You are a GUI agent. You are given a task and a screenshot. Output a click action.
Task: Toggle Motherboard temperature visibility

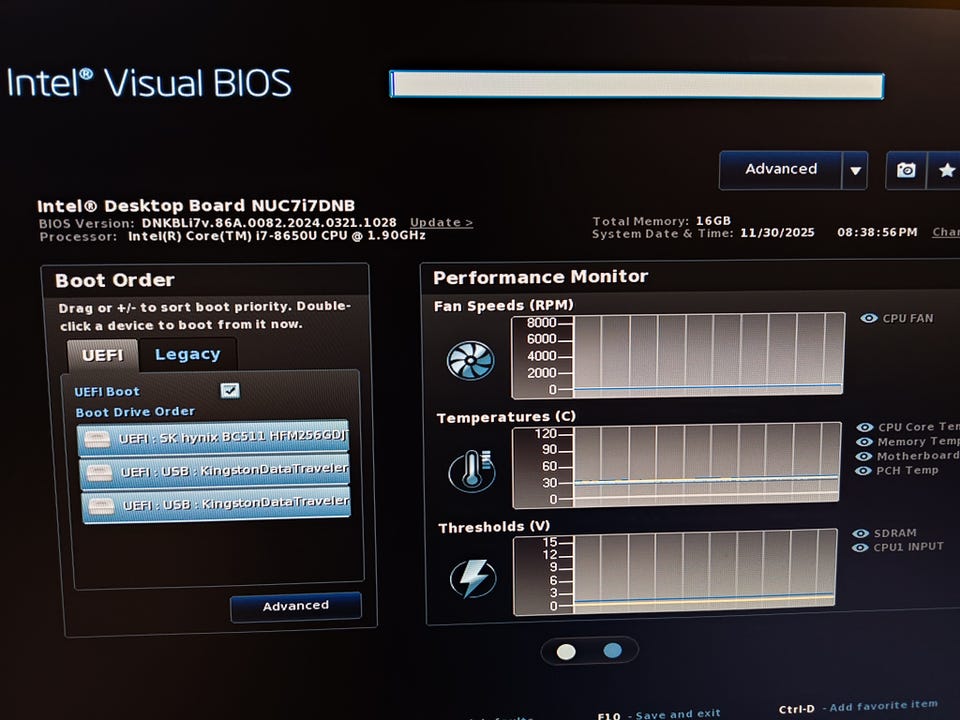(x=863, y=456)
